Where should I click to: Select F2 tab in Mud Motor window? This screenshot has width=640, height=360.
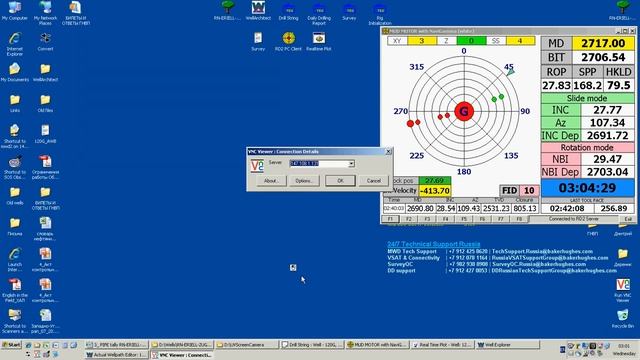(409, 219)
